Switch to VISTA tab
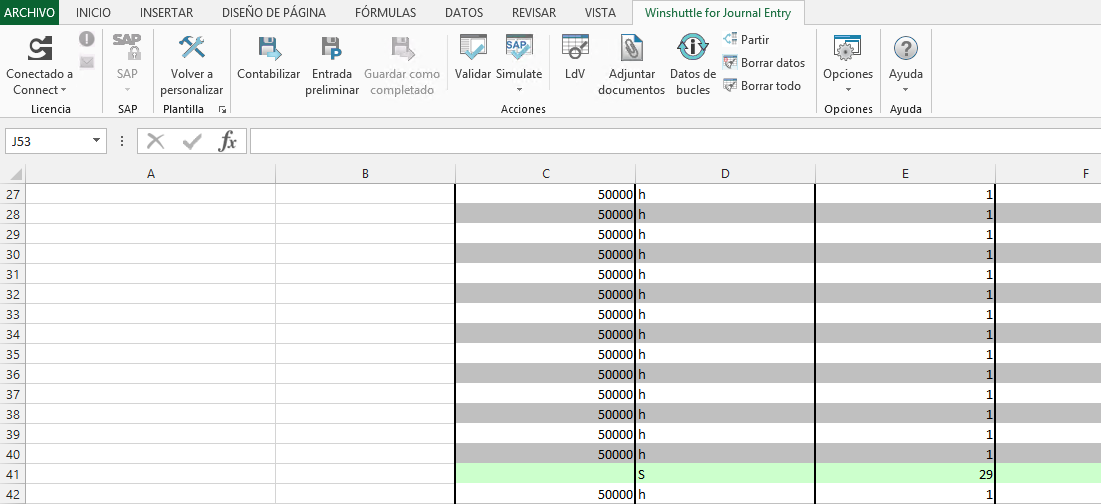1101x504 pixels. [x=600, y=13]
